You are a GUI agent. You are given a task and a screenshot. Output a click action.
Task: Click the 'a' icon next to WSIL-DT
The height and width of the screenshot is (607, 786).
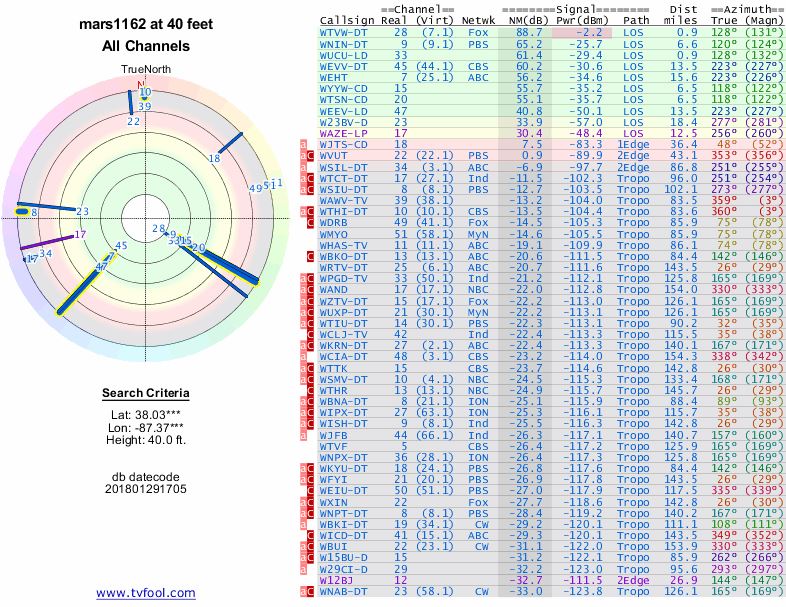point(304,167)
